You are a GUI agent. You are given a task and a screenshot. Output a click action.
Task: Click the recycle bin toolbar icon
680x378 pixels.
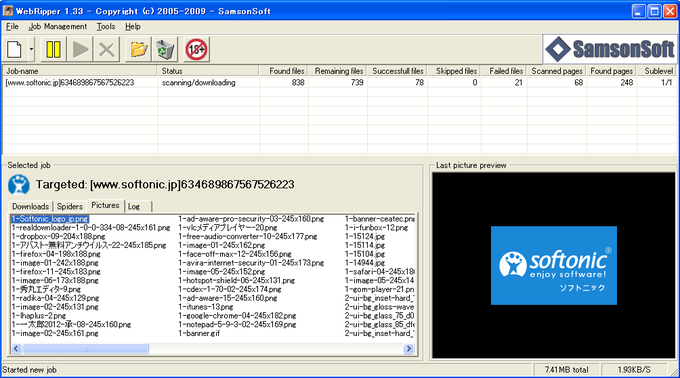point(165,49)
